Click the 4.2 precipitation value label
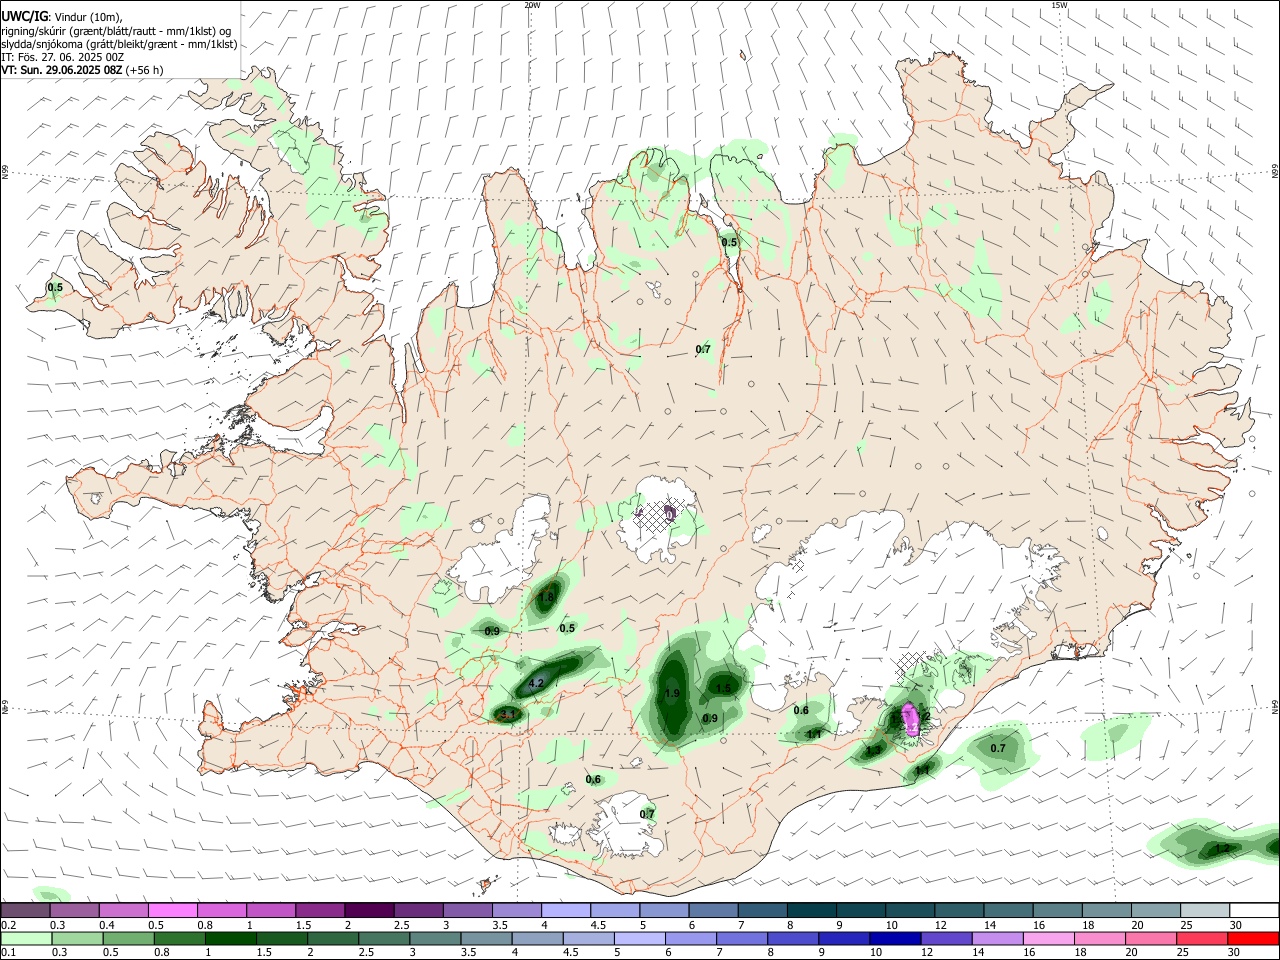1280x960 pixels. [536, 684]
